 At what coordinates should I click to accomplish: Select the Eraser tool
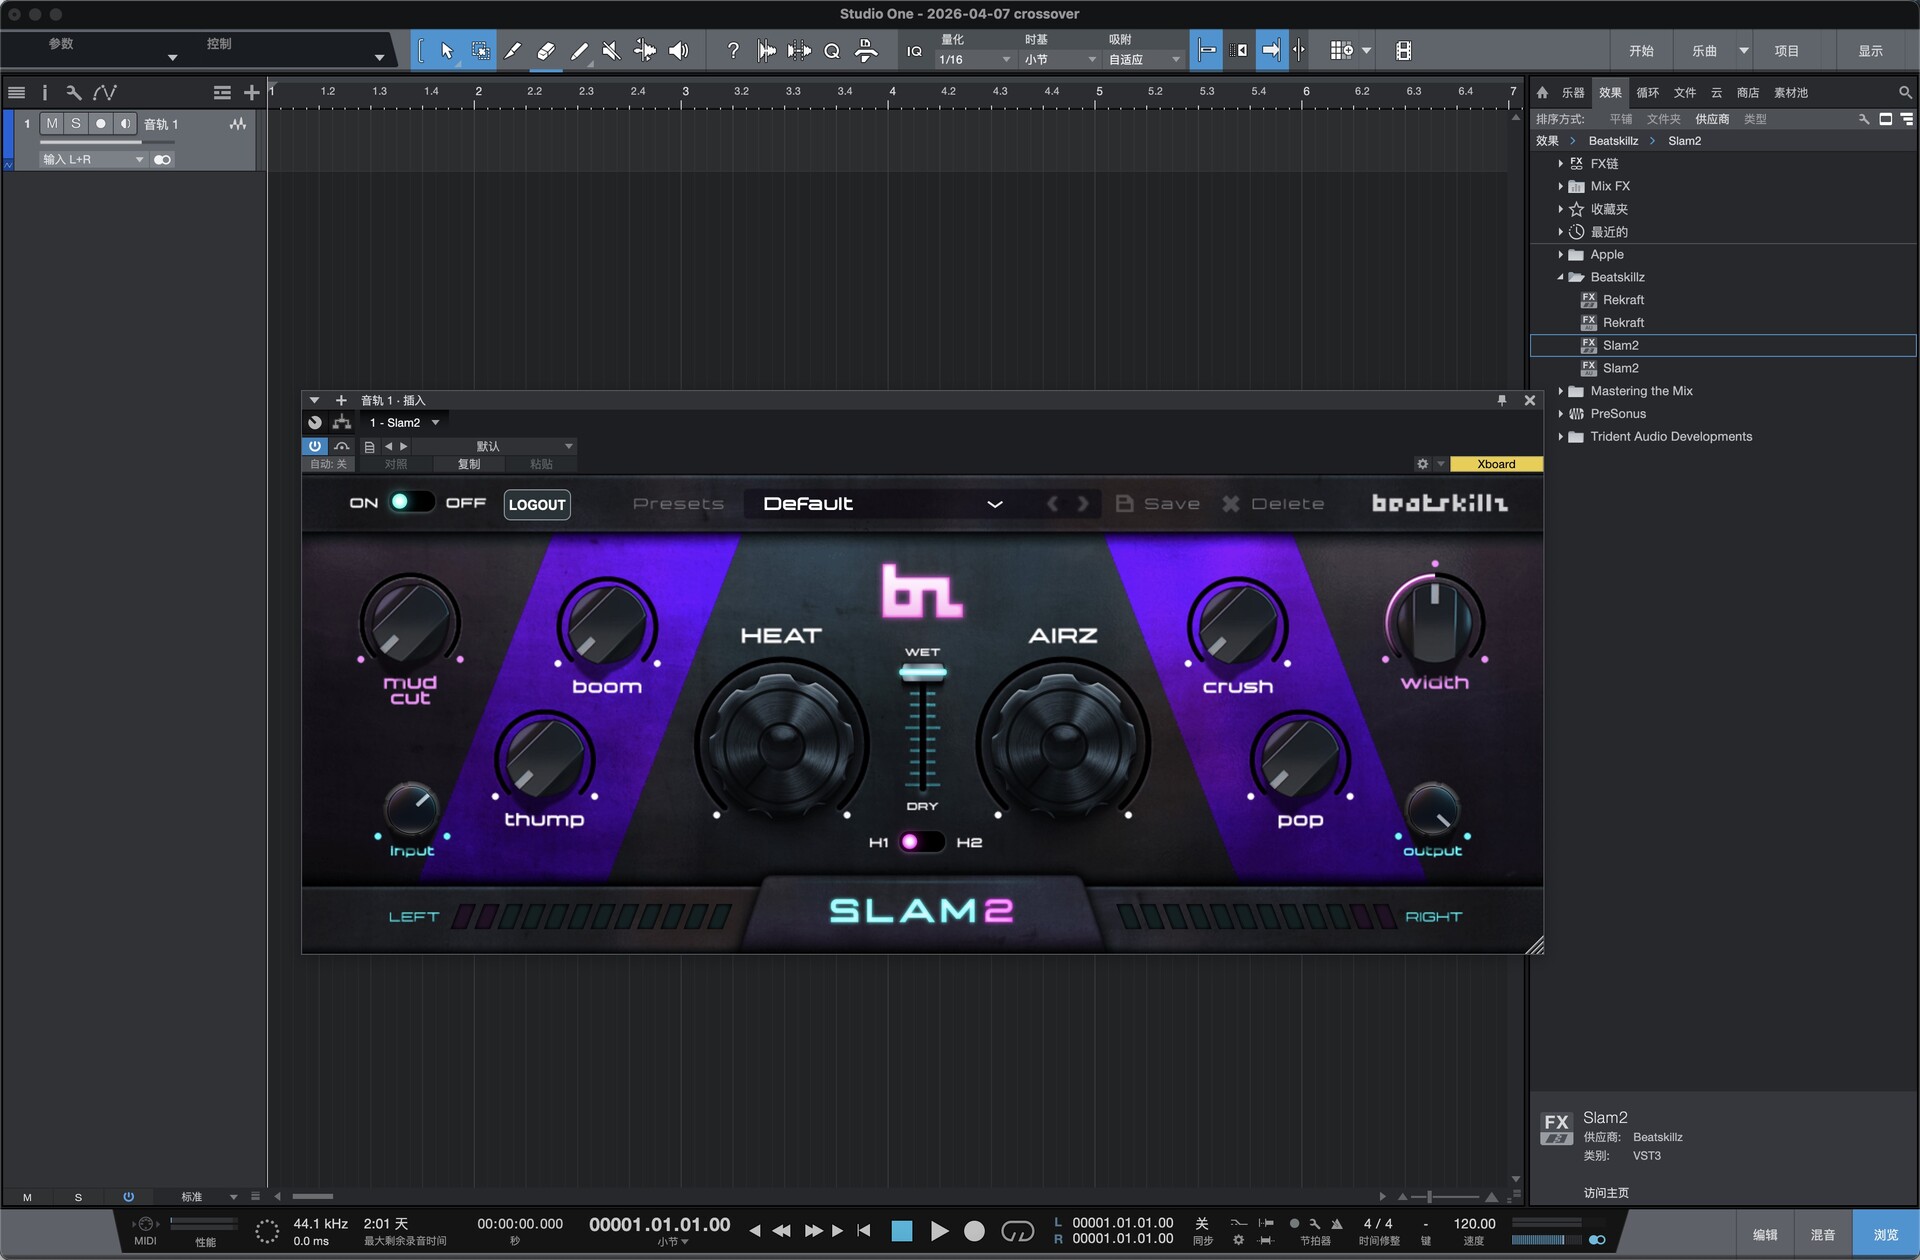pos(546,51)
